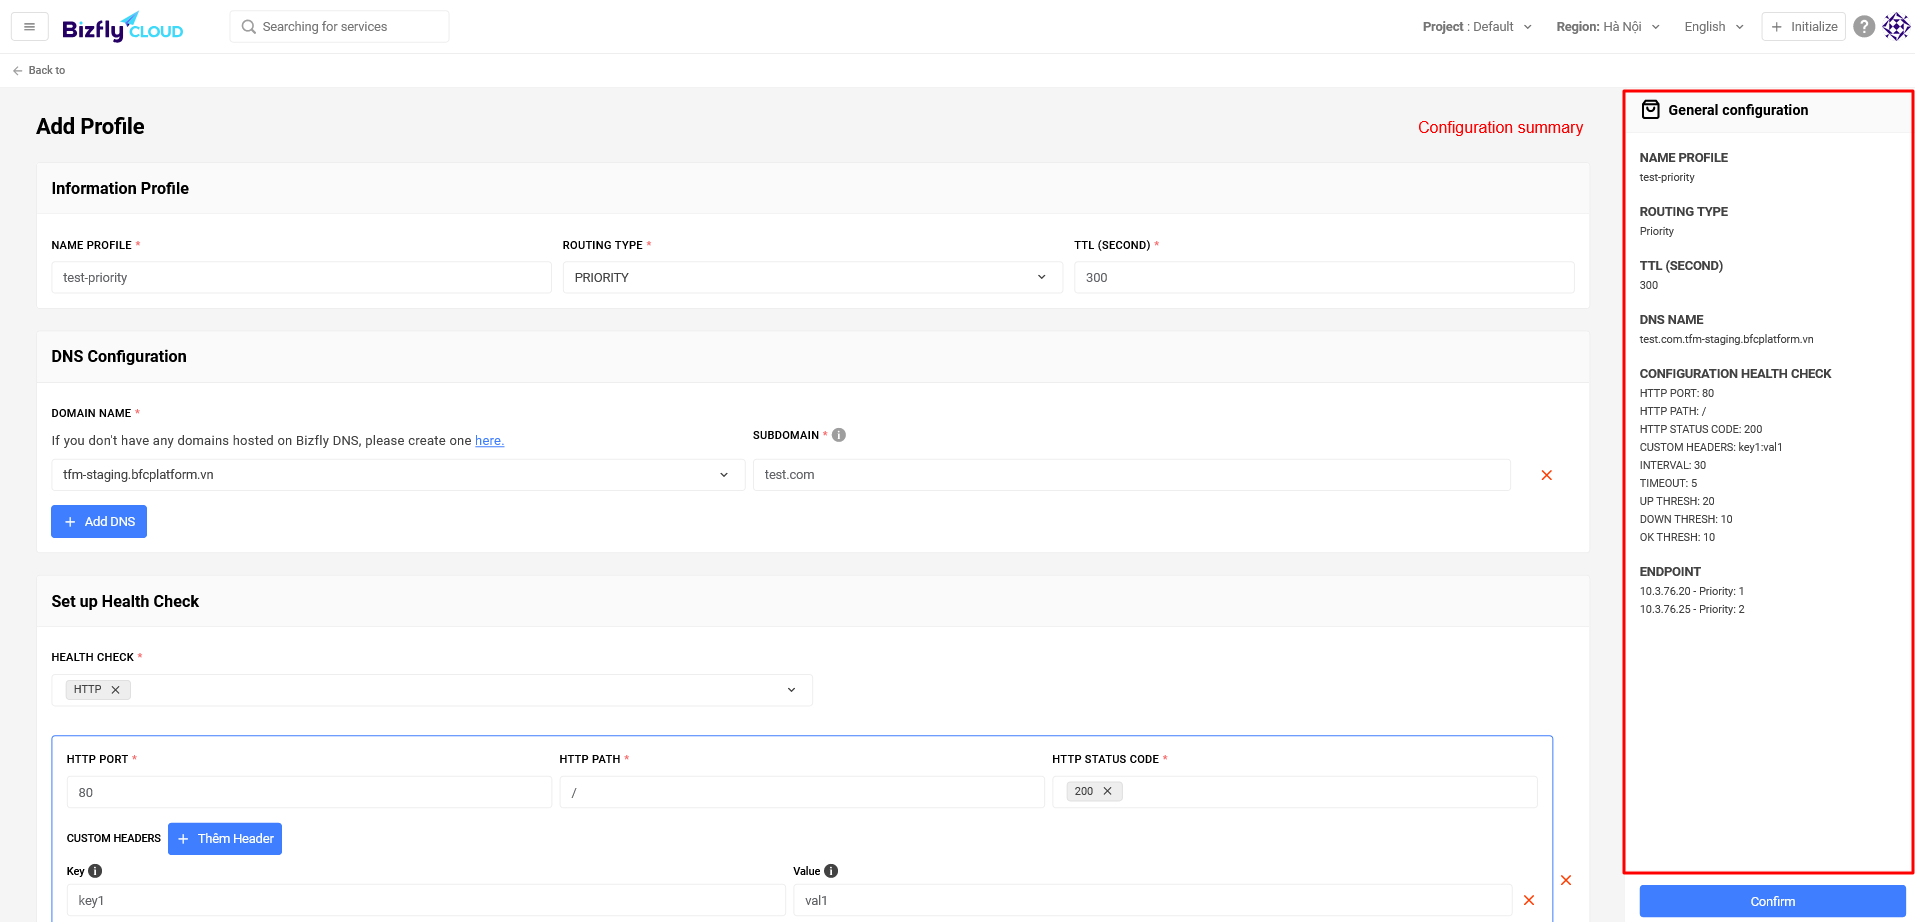Expand the HEALTH CHECK type dropdown
Image resolution: width=1915 pixels, height=922 pixels.
[432, 690]
